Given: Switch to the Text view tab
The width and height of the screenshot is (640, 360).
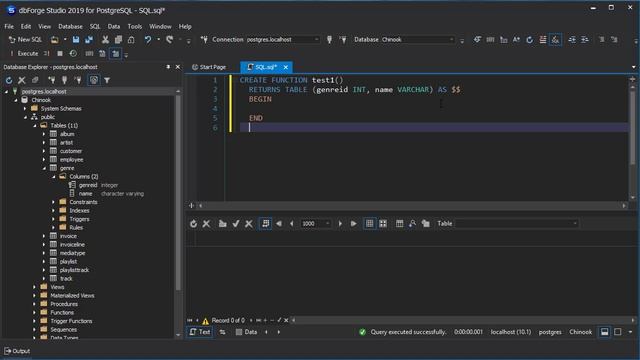Looking at the screenshot, I should tap(200, 332).
